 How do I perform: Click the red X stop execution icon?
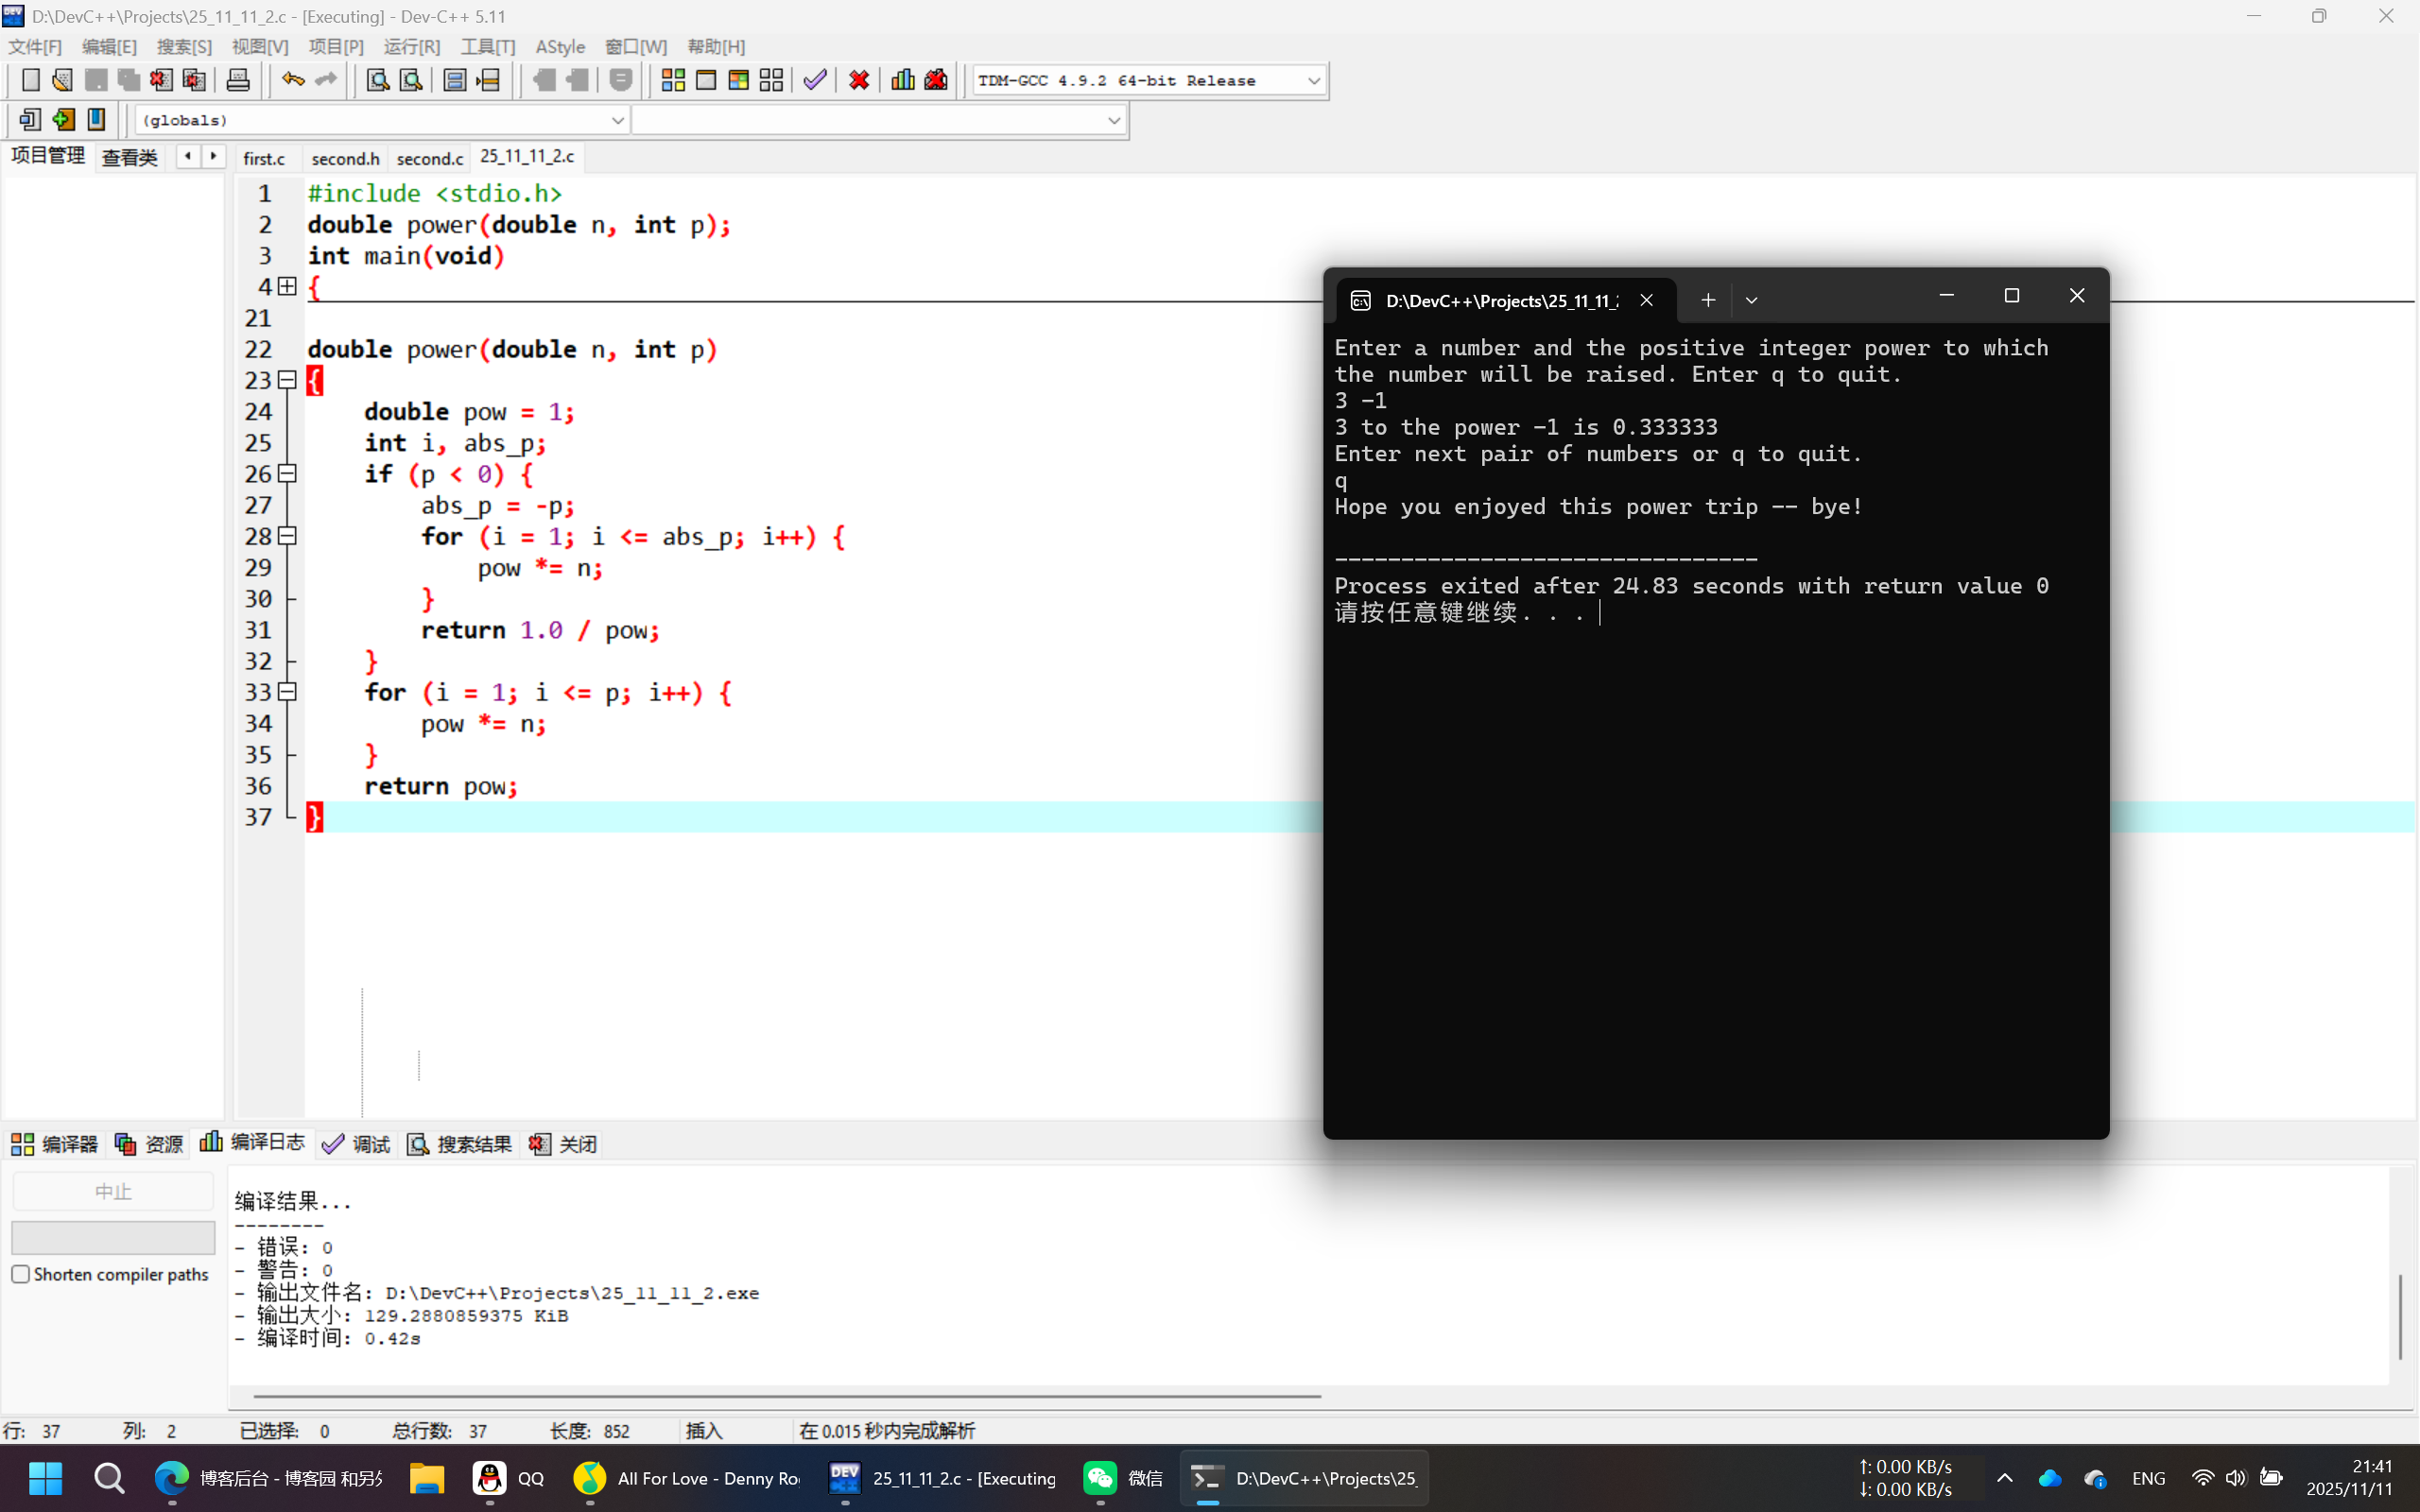(859, 80)
